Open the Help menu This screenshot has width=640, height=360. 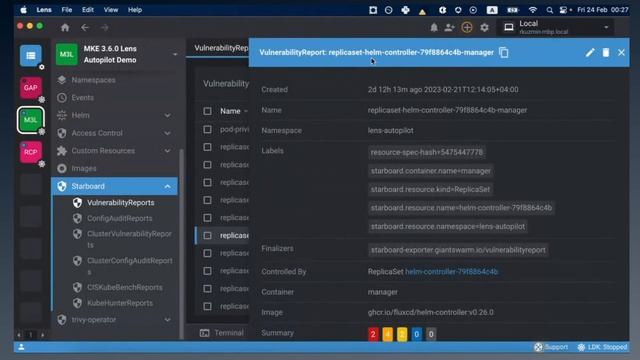click(x=135, y=10)
